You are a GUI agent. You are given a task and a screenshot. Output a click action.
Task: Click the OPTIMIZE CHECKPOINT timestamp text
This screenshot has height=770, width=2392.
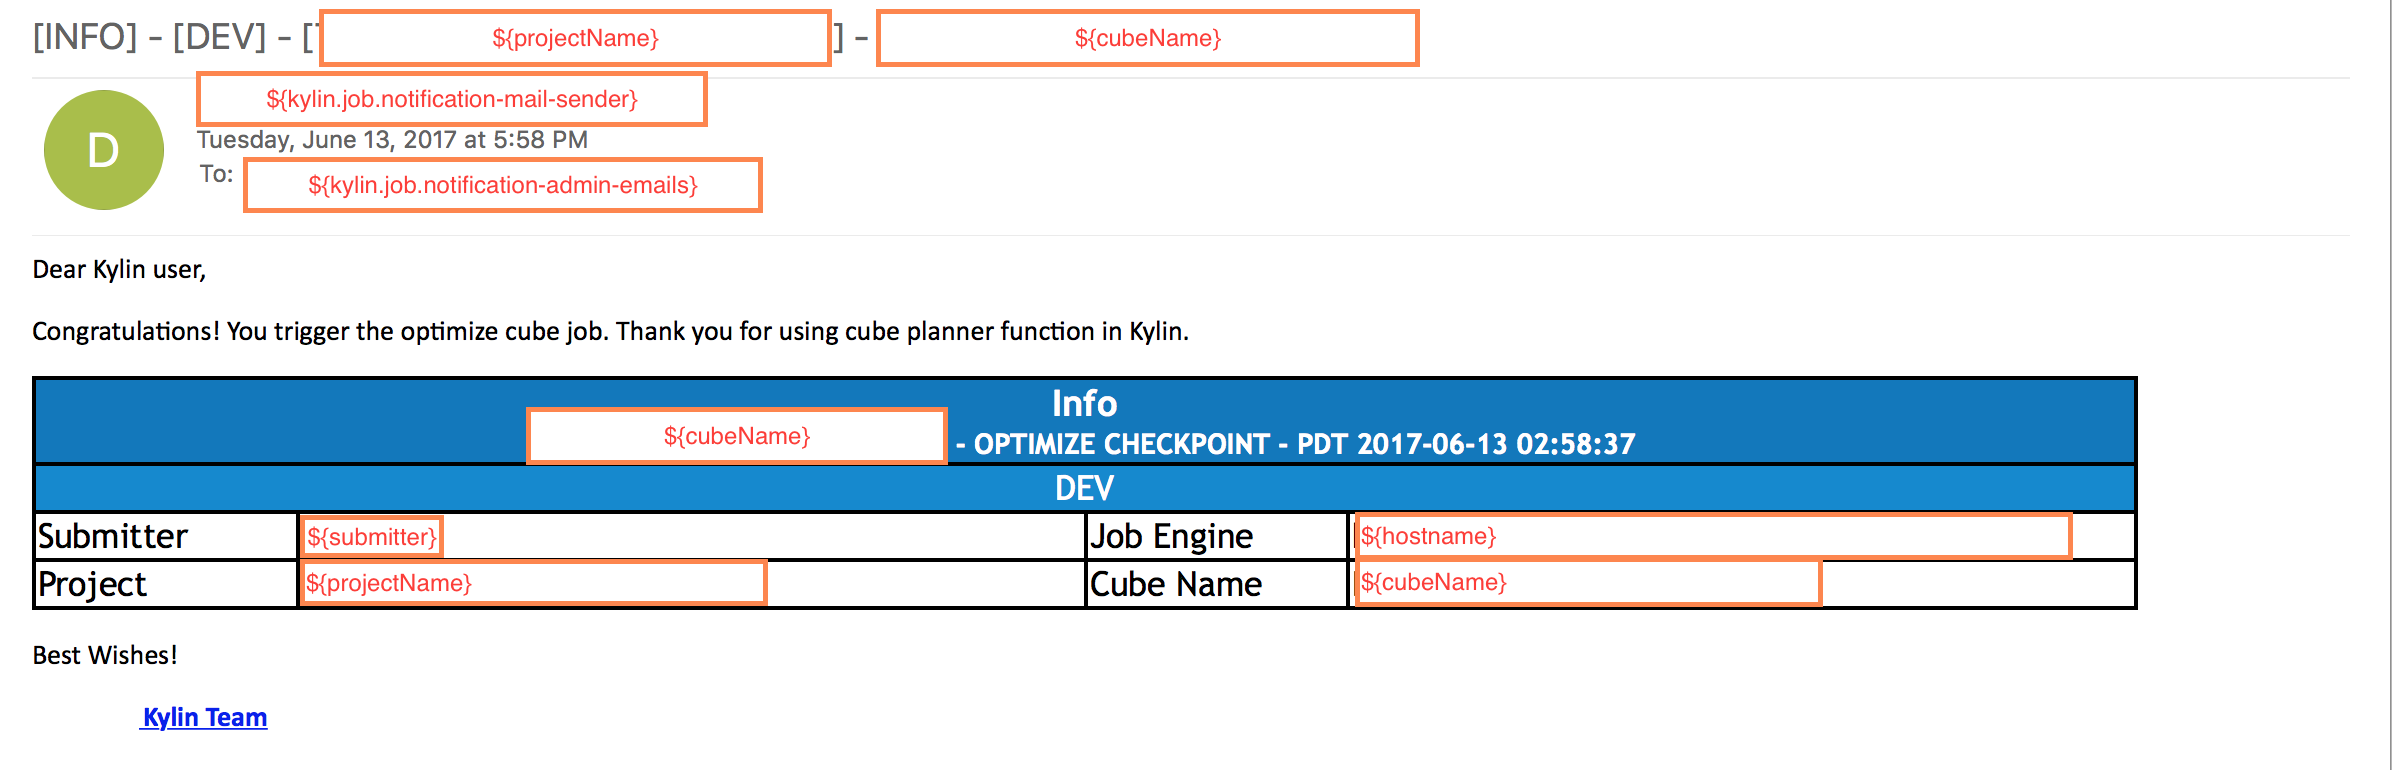(1295, 444)
